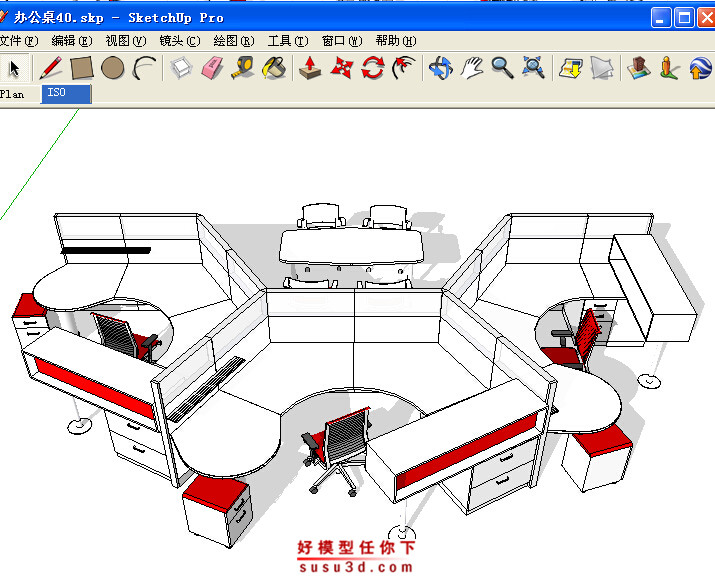Open the 视图(V) menu
The width and height of the screenshot is (715, 577).
tap(126, 41)
